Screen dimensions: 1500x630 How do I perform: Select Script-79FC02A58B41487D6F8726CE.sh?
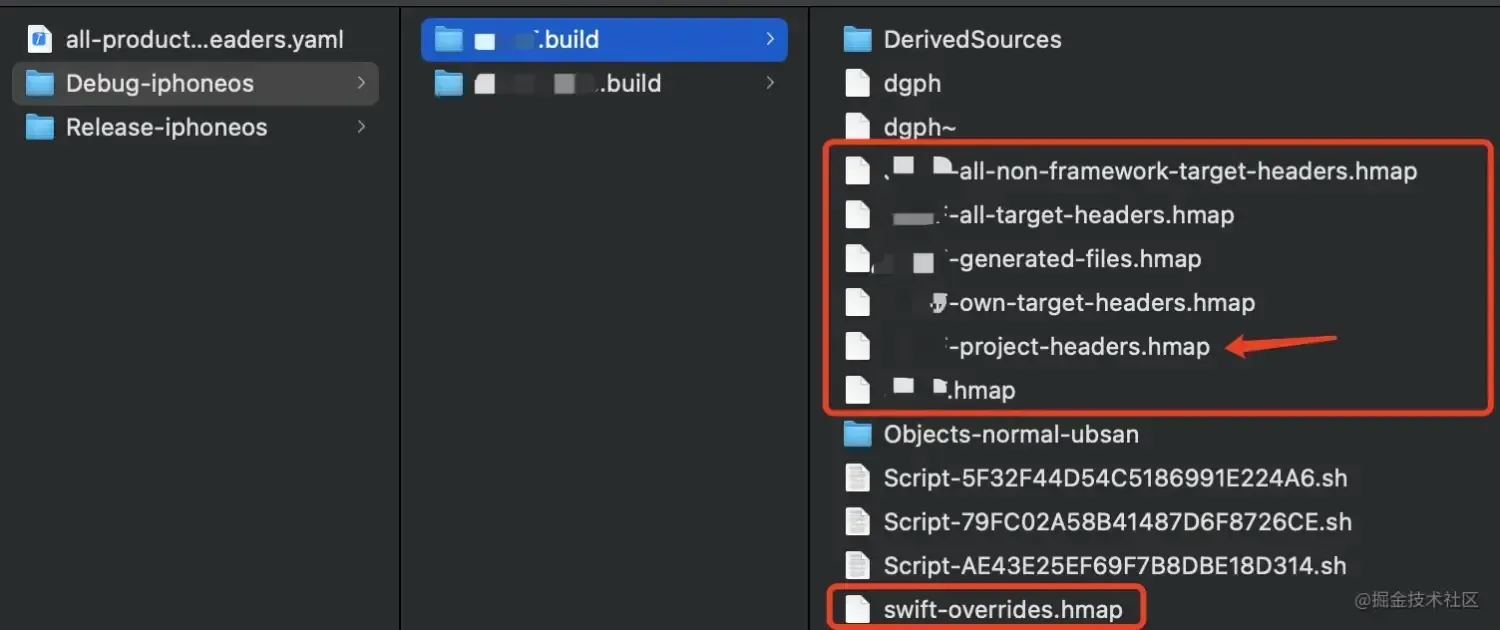1117,522
